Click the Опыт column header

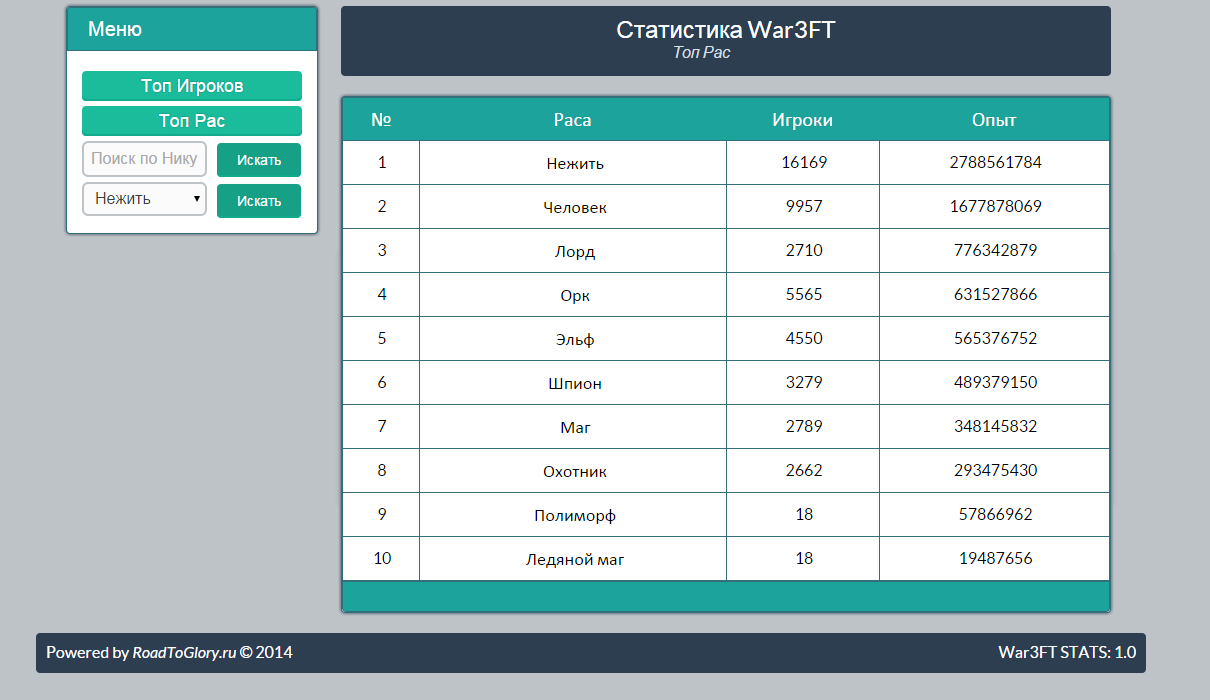(994, 120)
